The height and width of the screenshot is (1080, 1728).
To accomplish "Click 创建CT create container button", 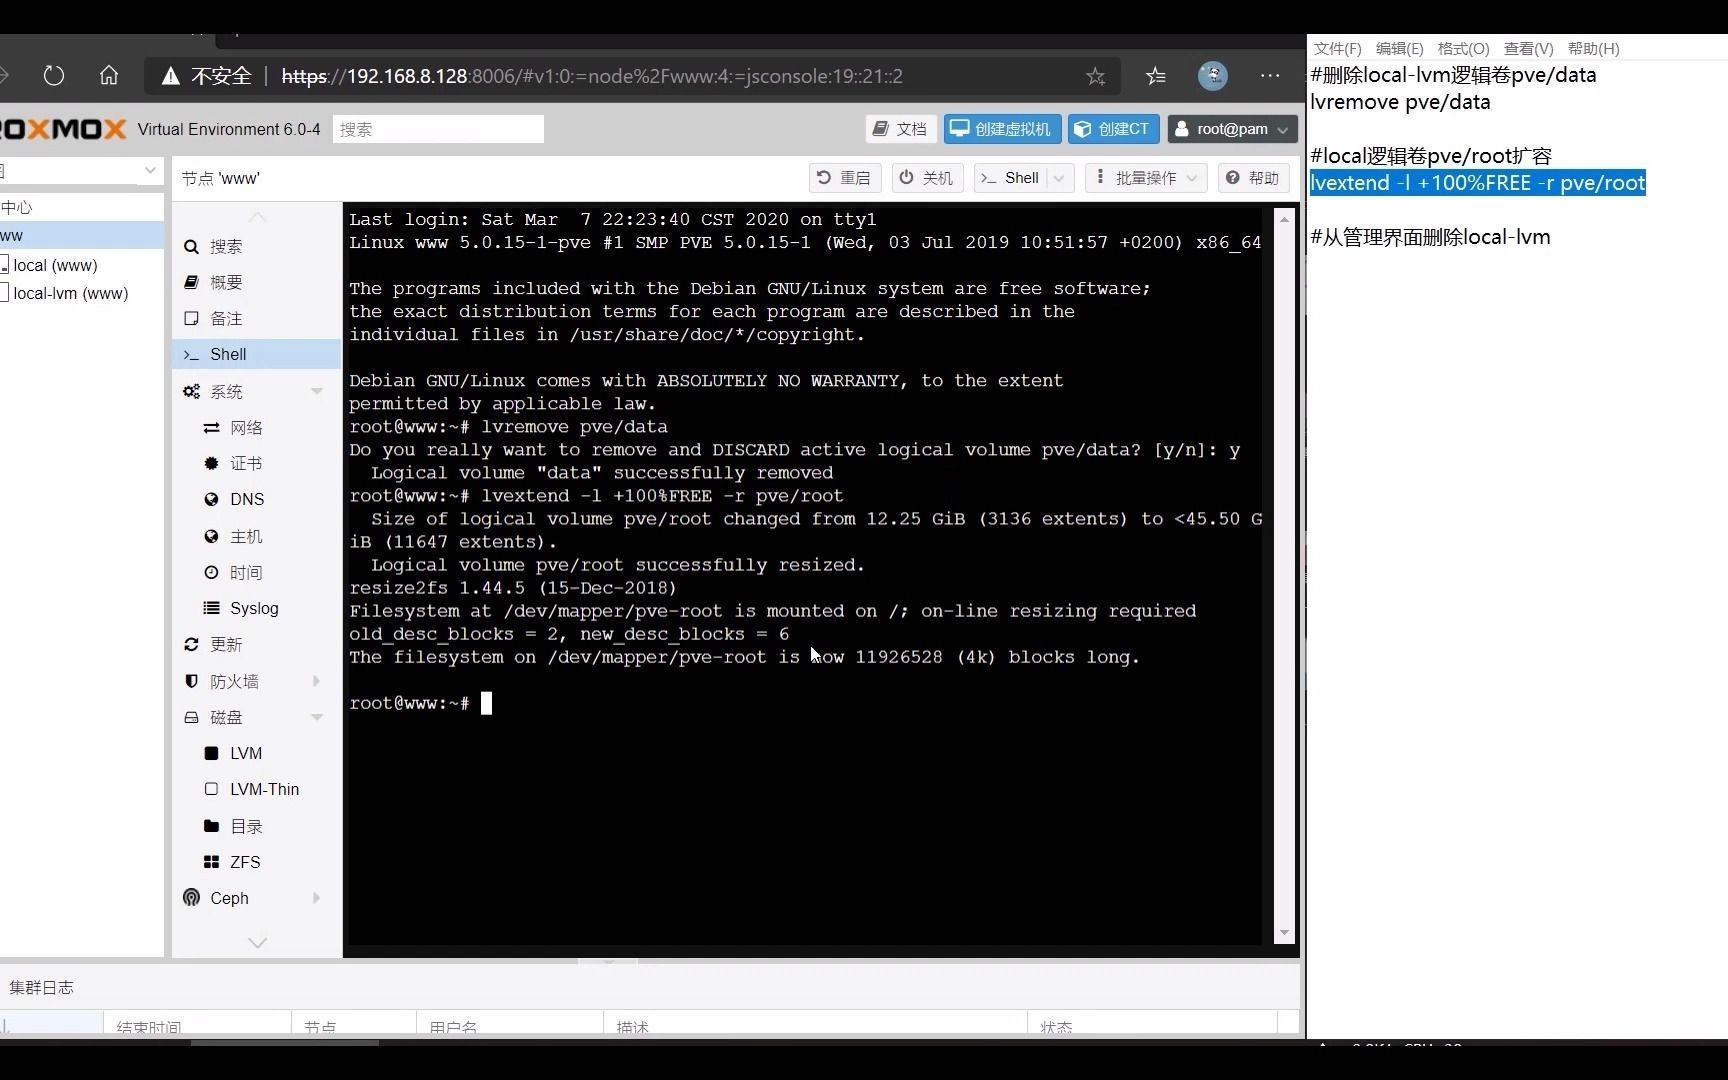I will [1113, 129].
